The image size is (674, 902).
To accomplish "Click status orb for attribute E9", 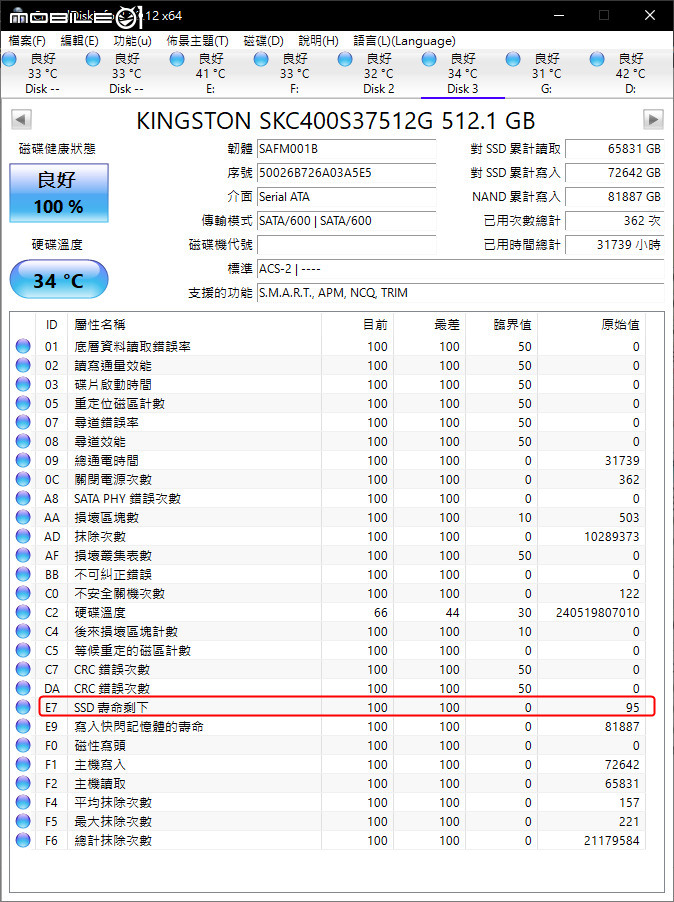I will 23,726.
